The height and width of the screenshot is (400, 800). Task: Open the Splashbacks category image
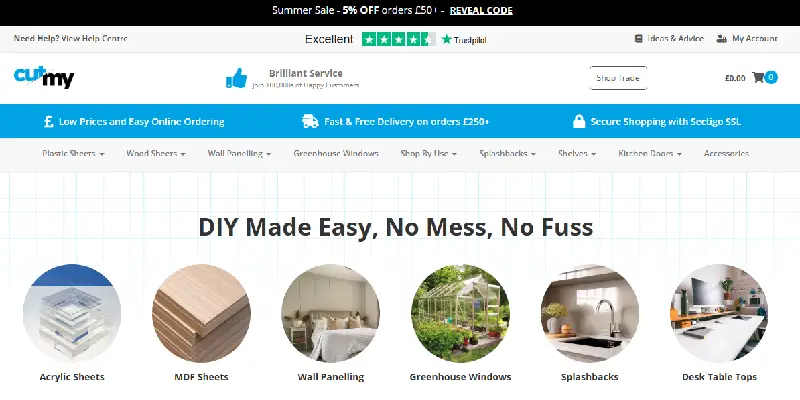click(590, 313)
